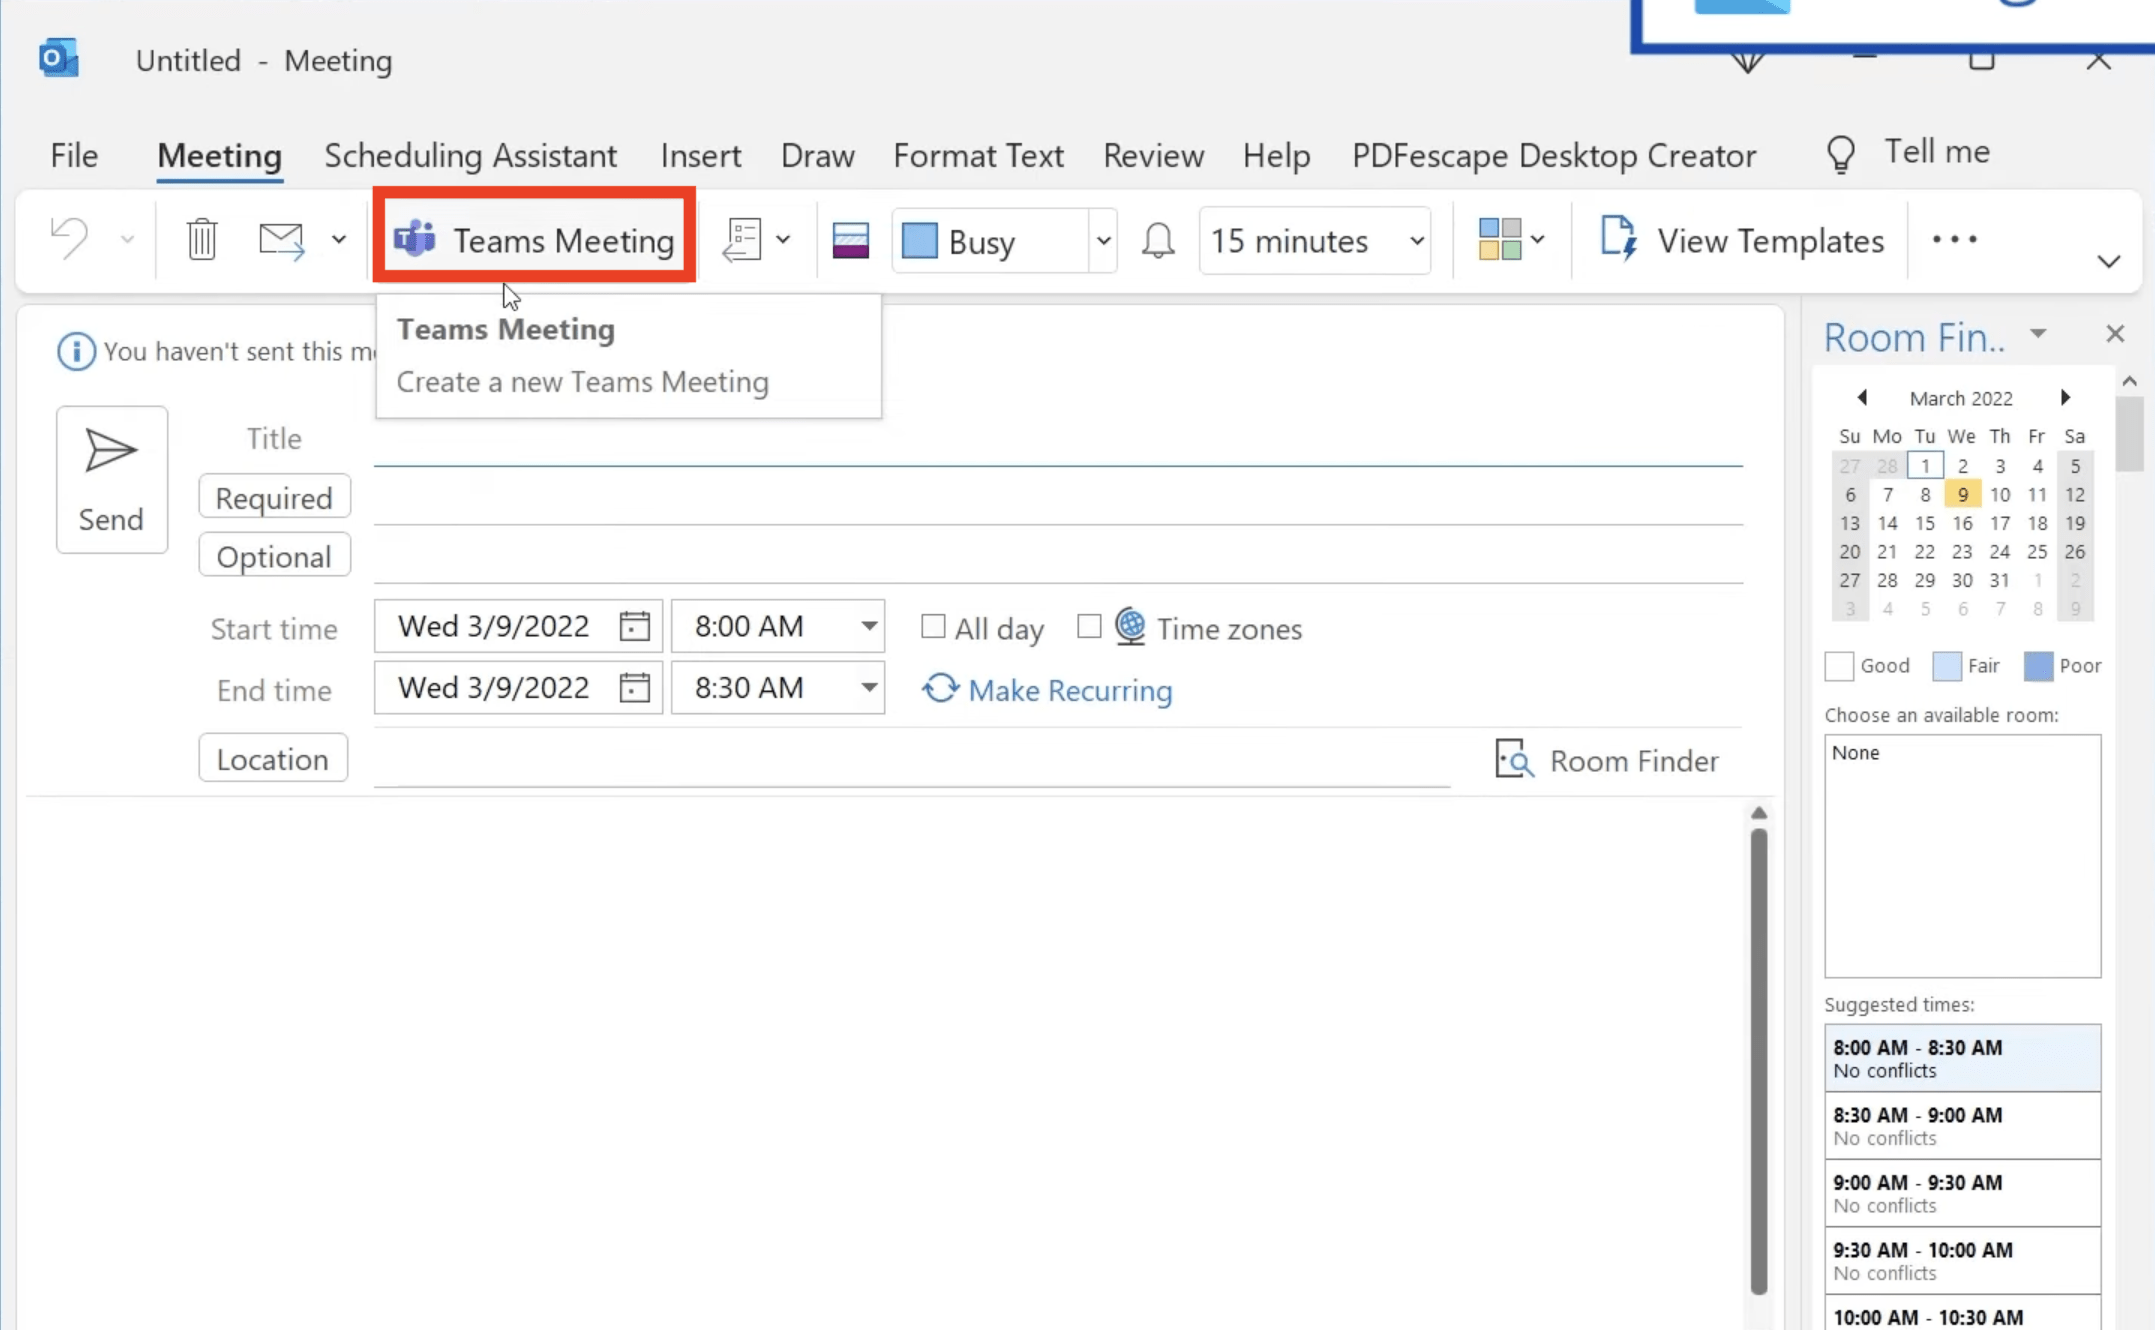The height and width of the screenshot is (1330, 2155).
Task: Expand the ribbon chevron
Action: pos(2108,262)
